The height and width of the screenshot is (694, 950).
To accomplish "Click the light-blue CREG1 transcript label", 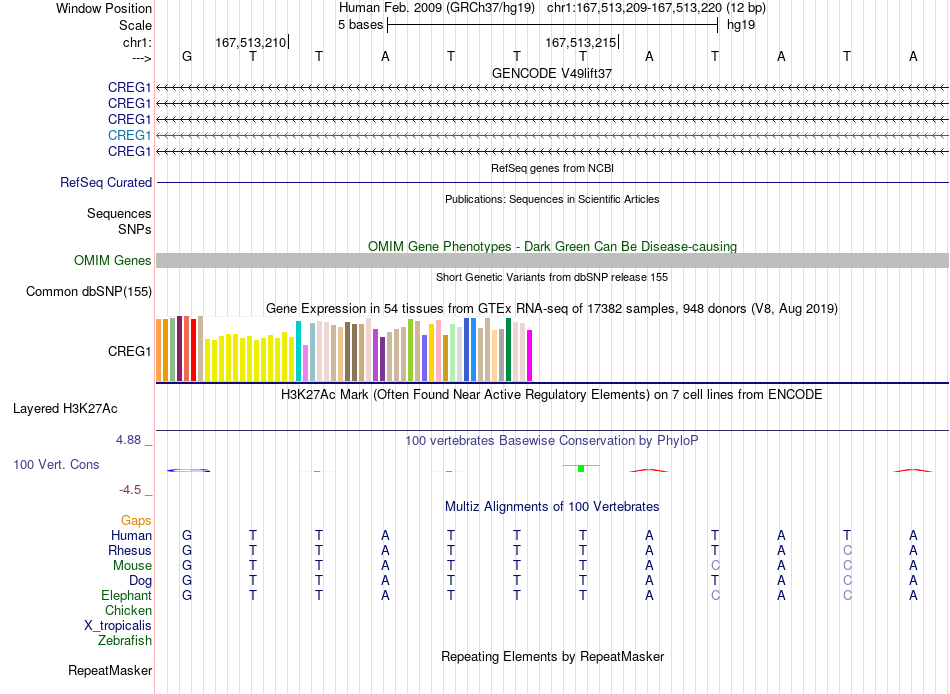I will pos(129,135).
